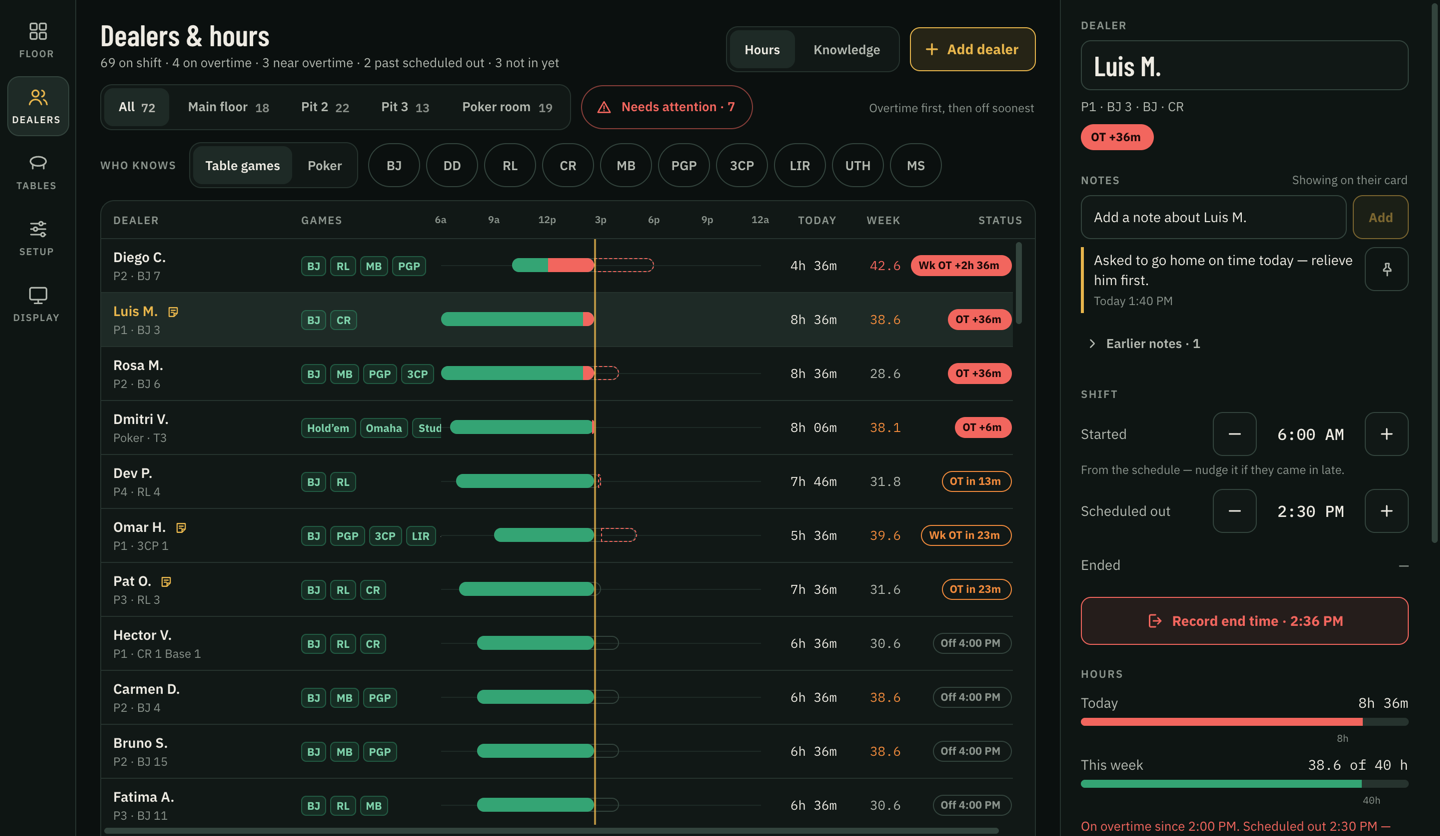Switch to the Hours view toggle
Screen dimensions: 1440x836
pyautogui.click(x=762, y=49)
